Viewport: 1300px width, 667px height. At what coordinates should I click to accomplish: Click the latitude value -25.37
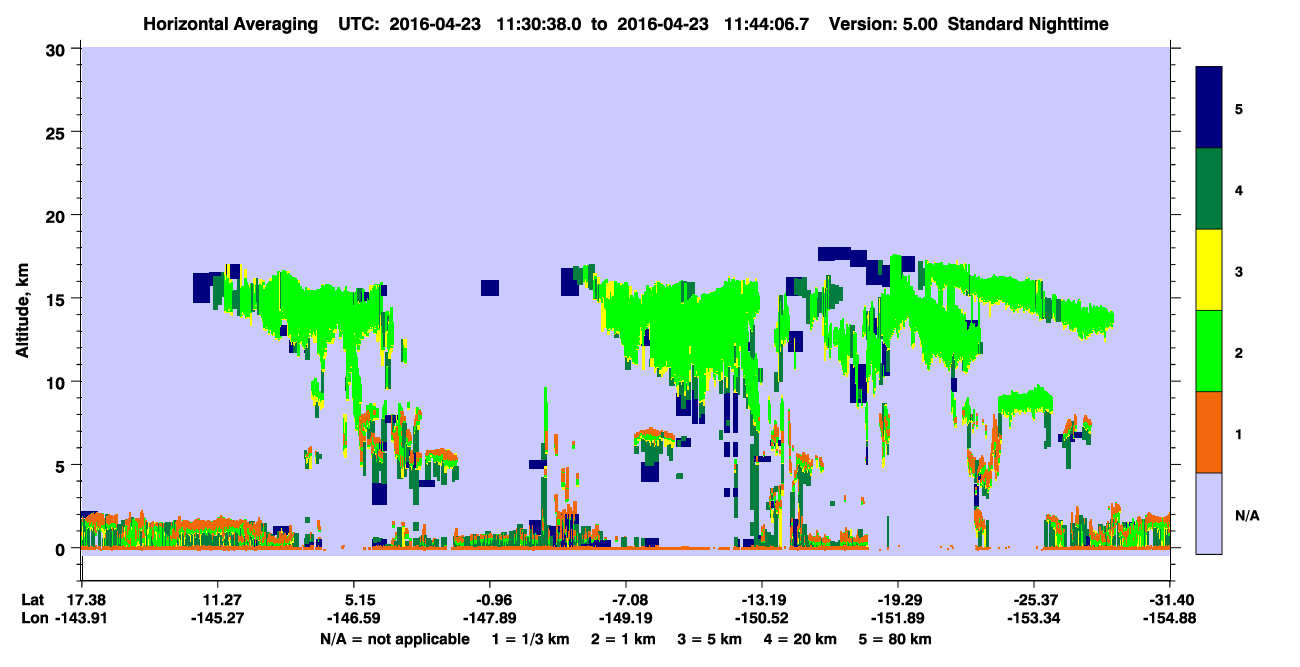point(1034,600)
